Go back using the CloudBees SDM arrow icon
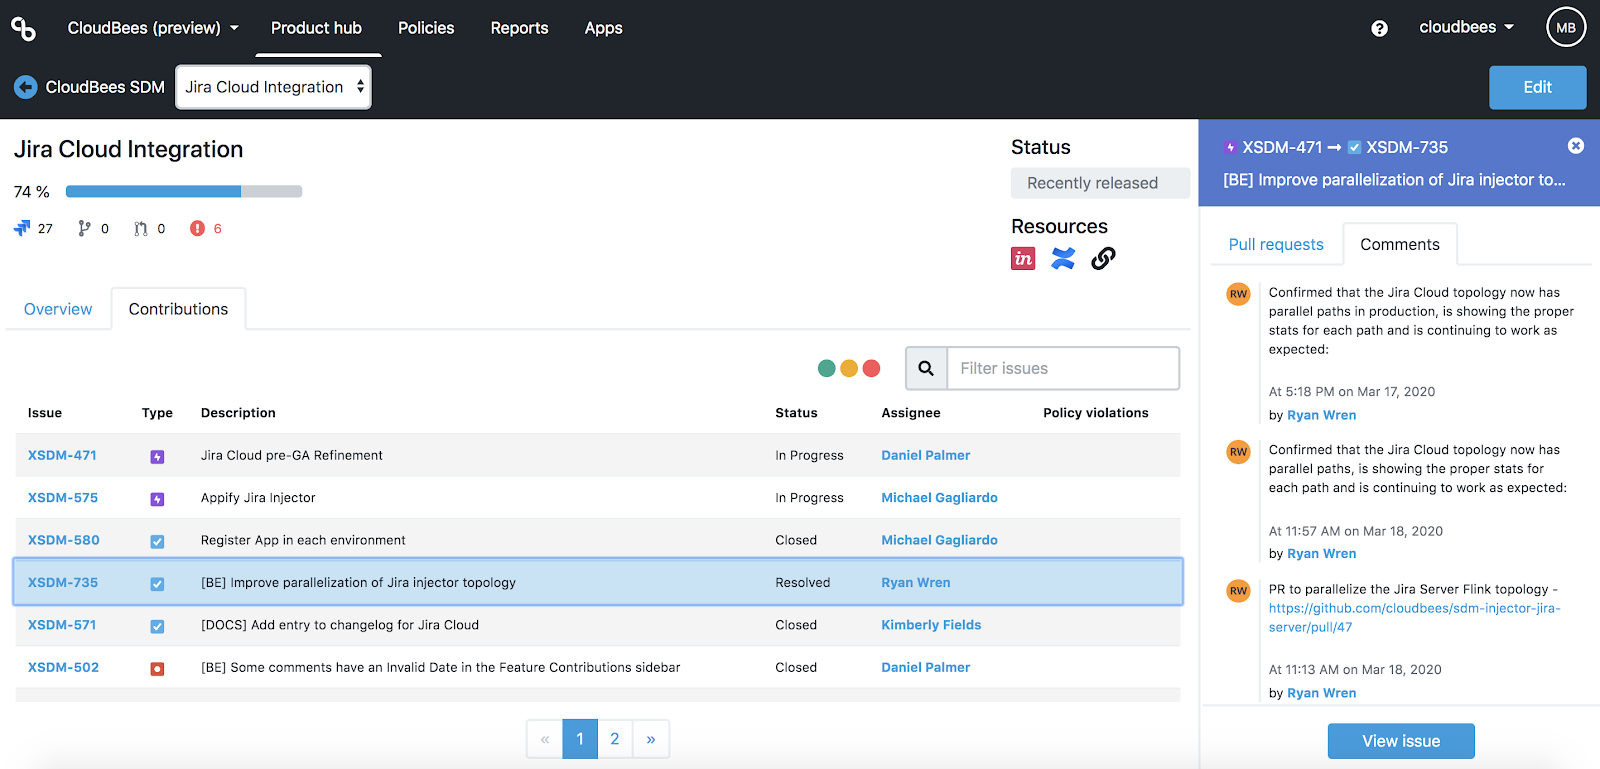The width and height of the screenshot is (1600, 769). [x=26, y=87]
